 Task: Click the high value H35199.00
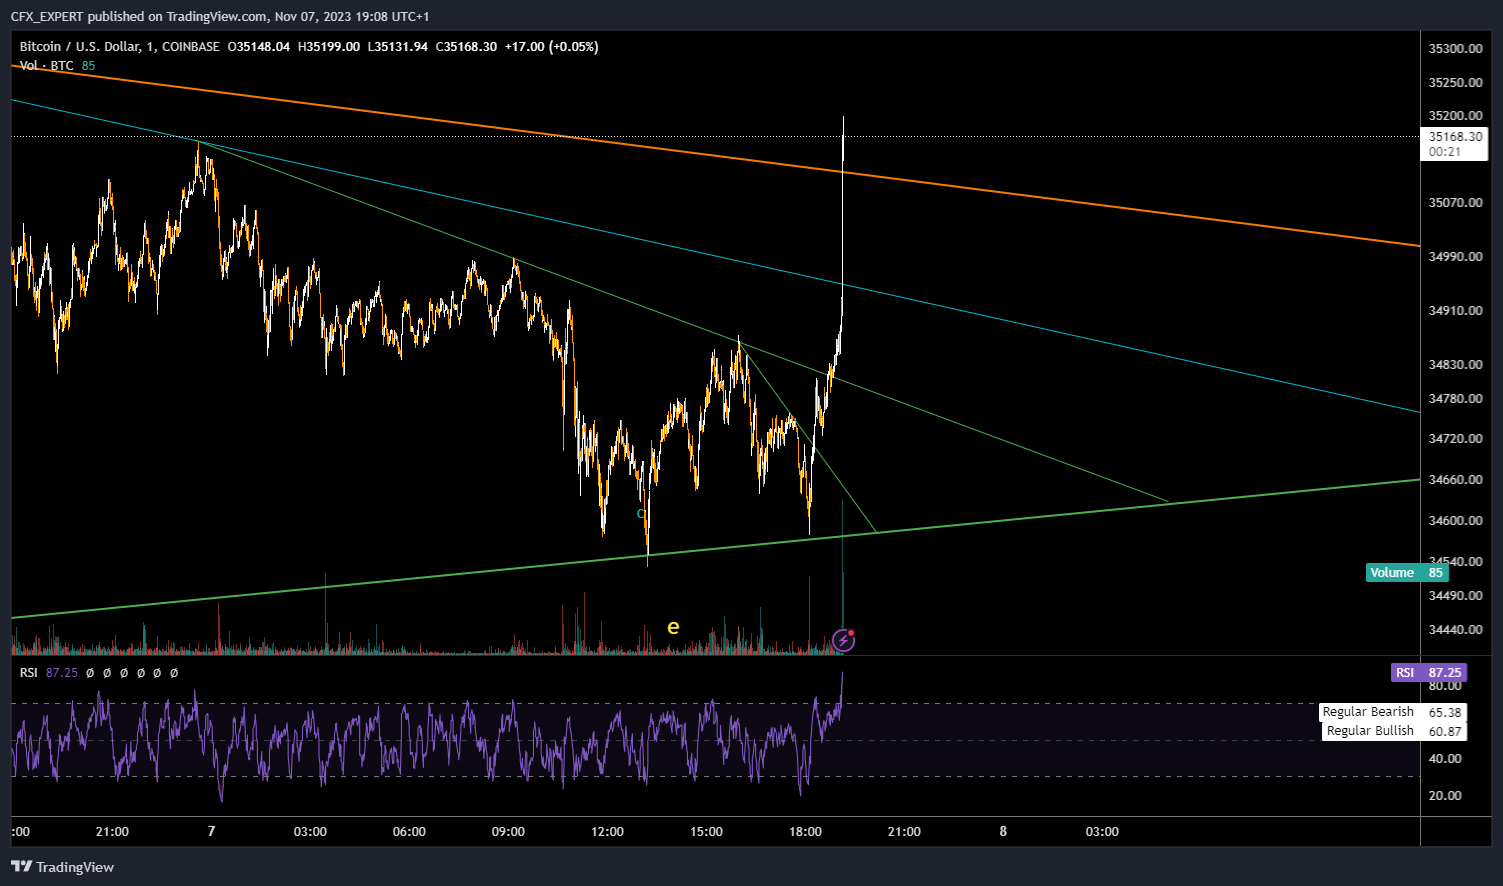click(x=329, y=47)
